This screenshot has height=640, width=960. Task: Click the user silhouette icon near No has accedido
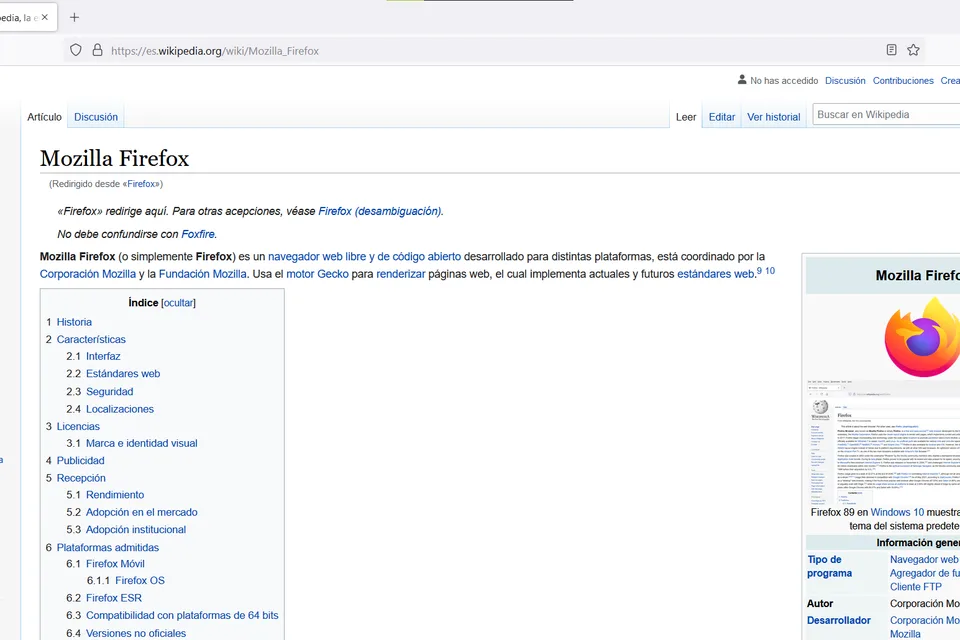coord(742,80)
